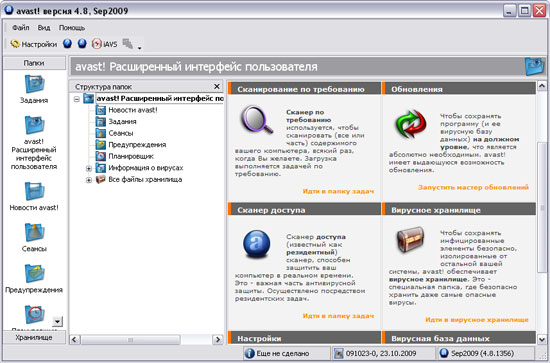Select Все файлы хранилища in the tree
Image resolution: width=550 pixels, height=363 pixels.
coord(145,180)
